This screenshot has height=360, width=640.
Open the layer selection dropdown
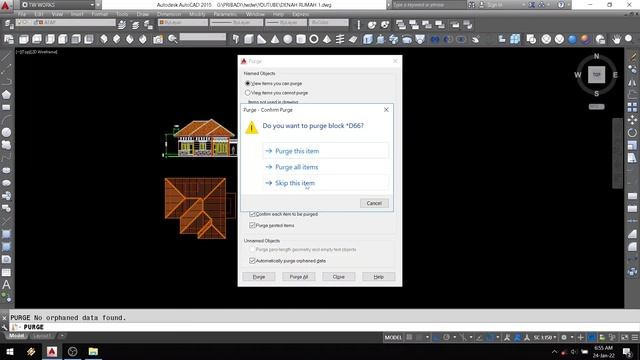[66, 22]
